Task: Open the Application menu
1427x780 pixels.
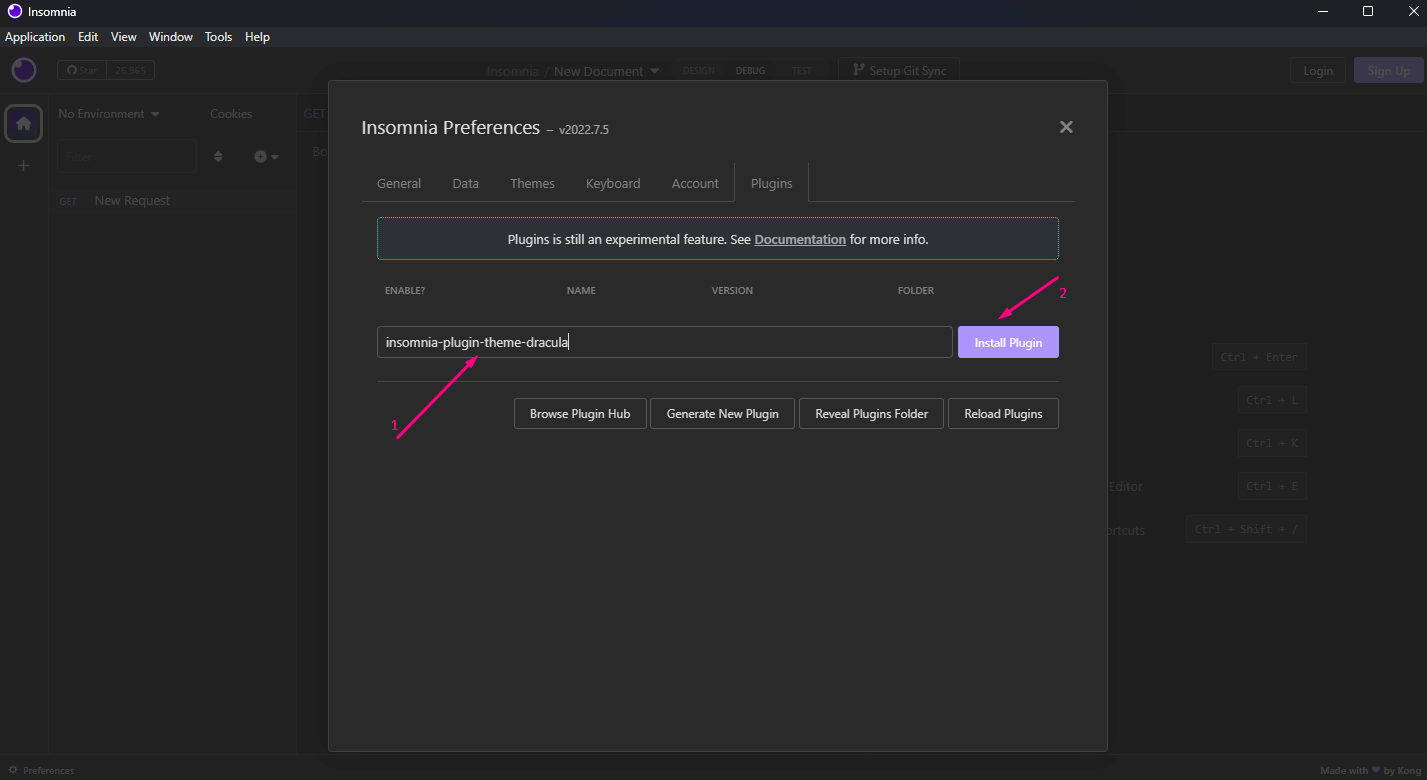Action: point(35,37)
